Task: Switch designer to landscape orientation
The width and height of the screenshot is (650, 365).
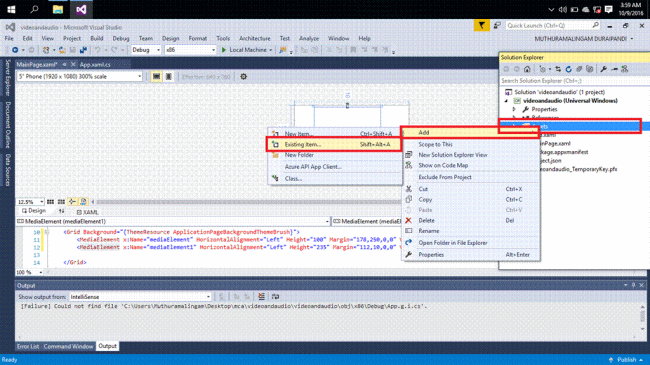Action: [x=156, y=76]
